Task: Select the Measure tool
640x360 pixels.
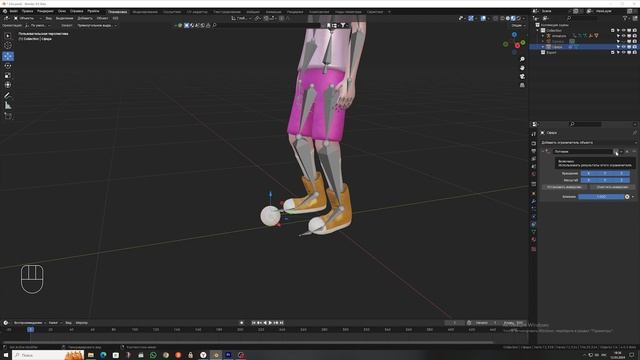Action: [8, 105]
